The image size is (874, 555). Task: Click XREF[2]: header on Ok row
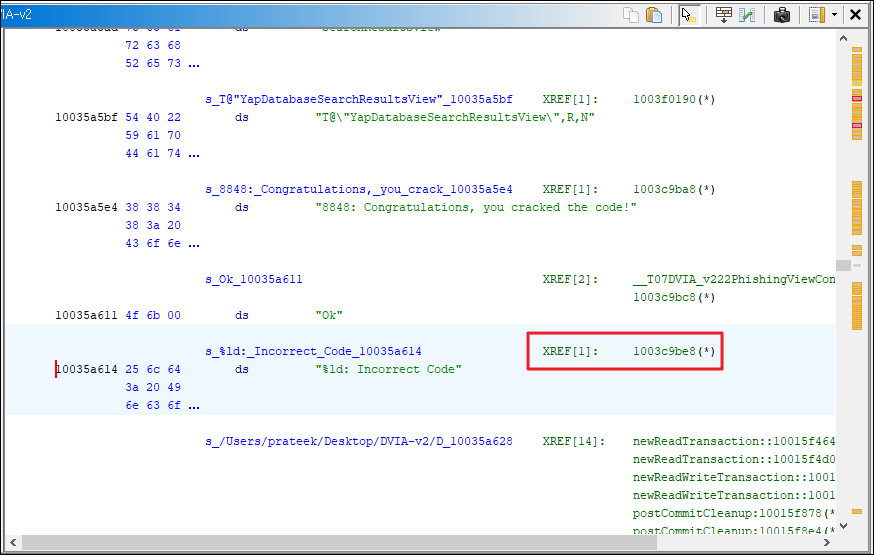pyautogui.click(x=570, y=280)
